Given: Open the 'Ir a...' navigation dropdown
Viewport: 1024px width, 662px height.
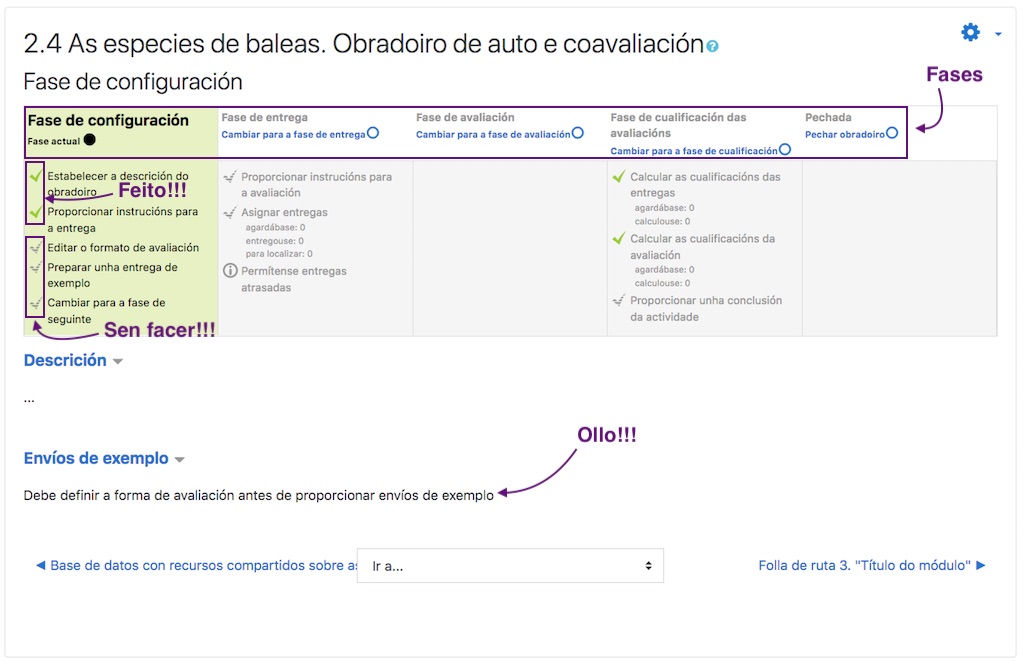Looking at the screenshot, I should tap(510, 566).
